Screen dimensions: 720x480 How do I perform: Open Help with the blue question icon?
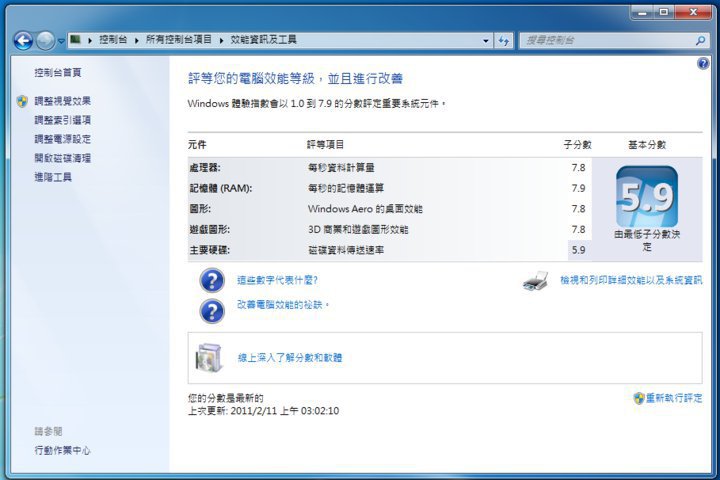point(703,63)
